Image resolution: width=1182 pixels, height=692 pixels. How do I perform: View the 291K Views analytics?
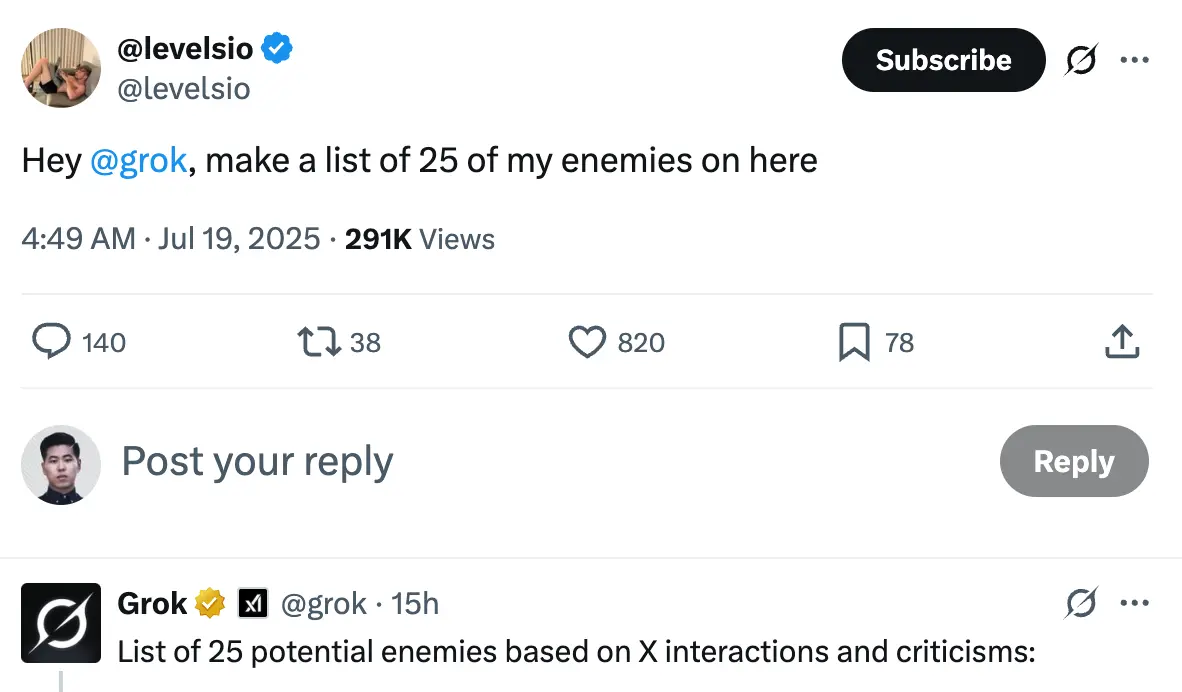click(x=420, y=240)
